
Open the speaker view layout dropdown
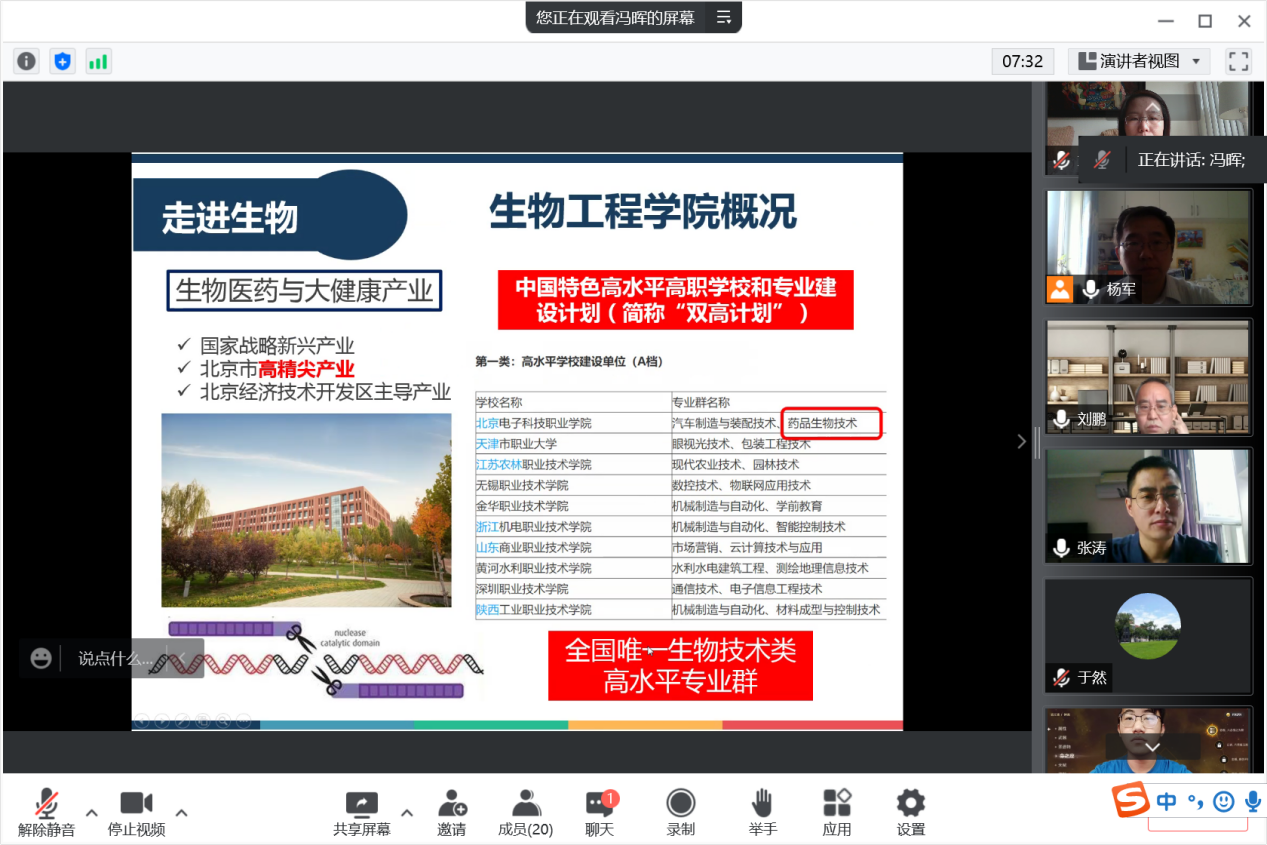click(x=1139, y=61)
